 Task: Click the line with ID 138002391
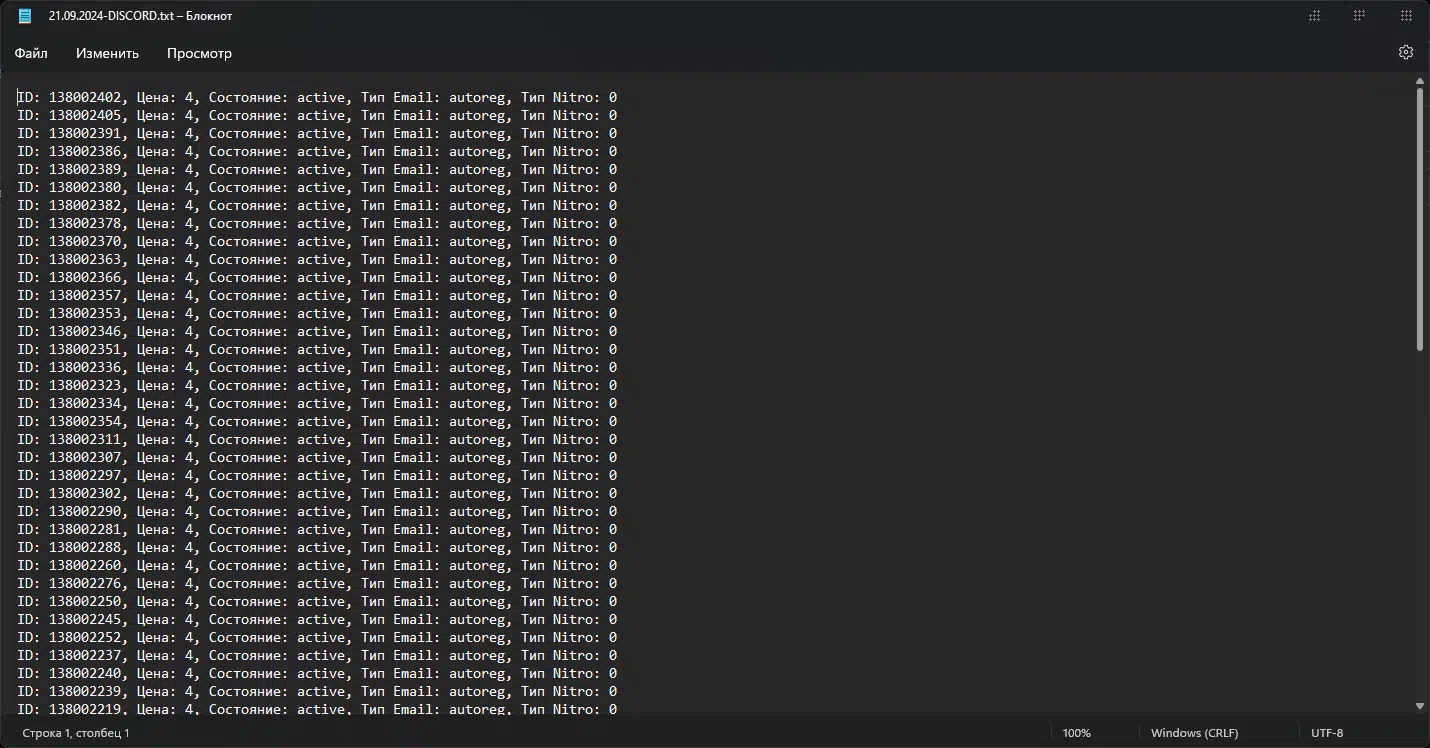point(317,133)
